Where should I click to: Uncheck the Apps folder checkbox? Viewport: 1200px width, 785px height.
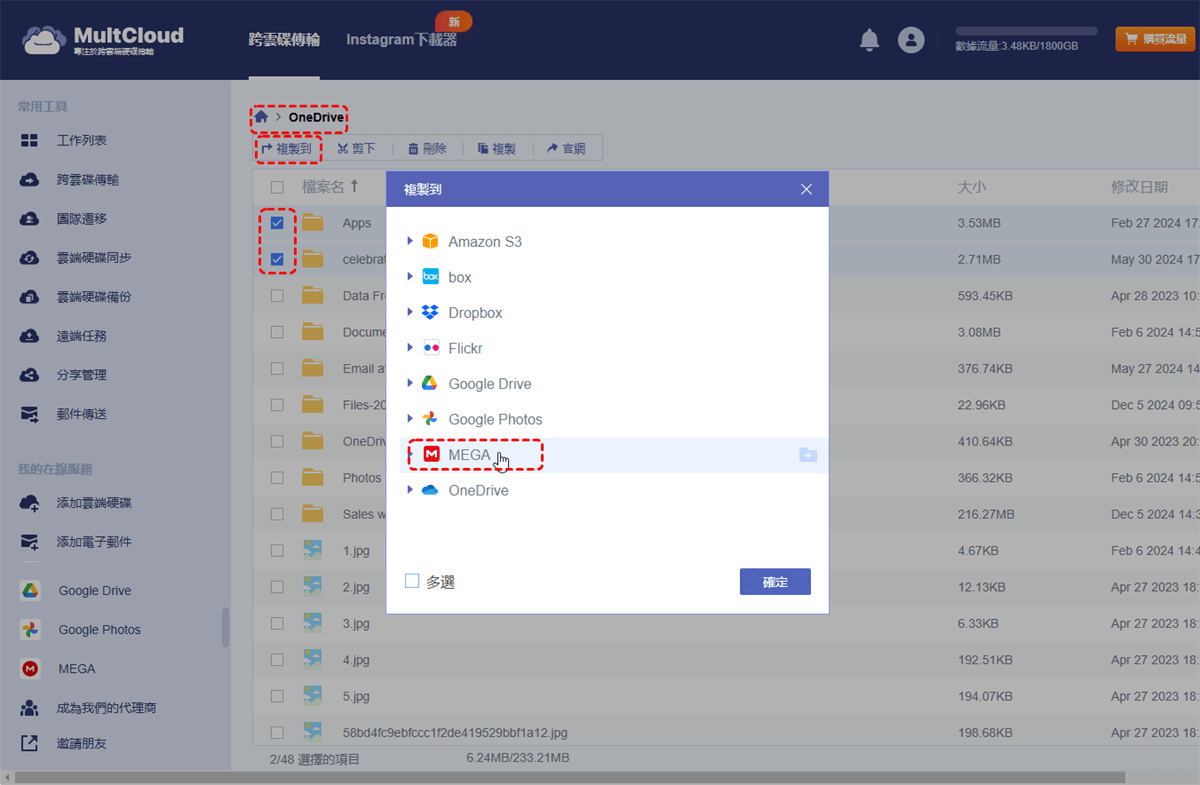tap(277, 223)
